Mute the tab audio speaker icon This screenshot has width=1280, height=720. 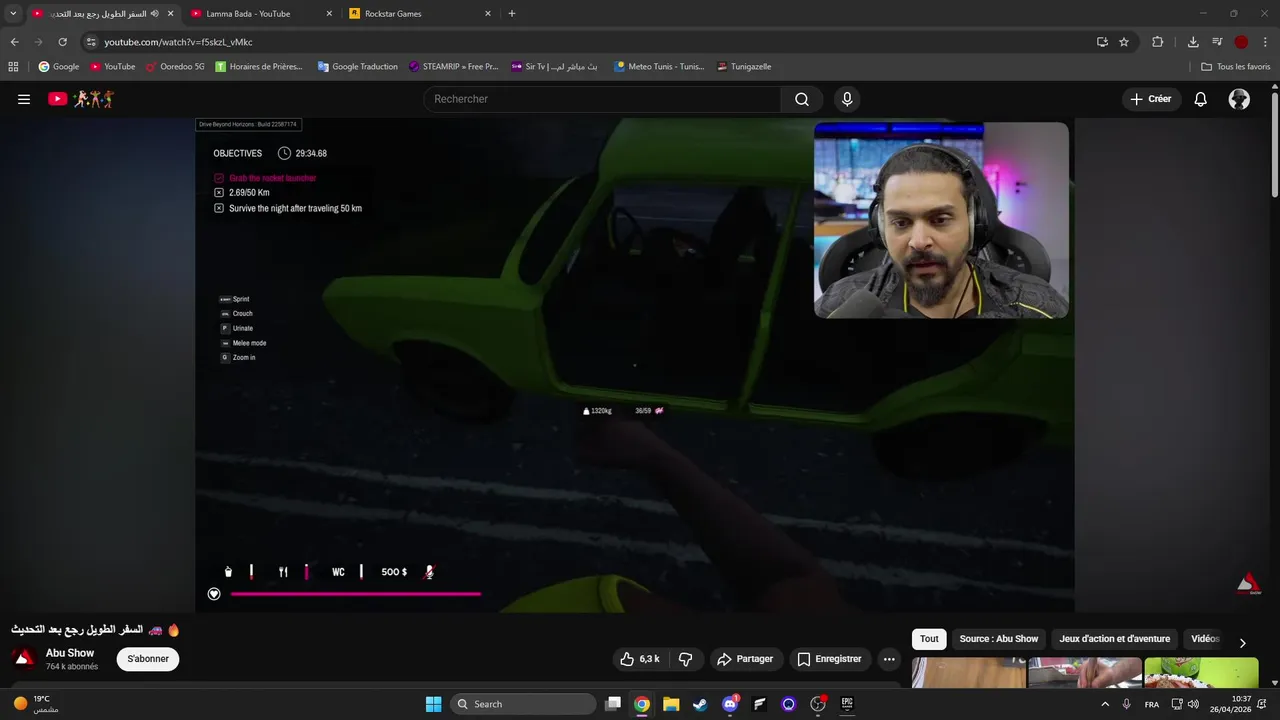tap(154, 14)
